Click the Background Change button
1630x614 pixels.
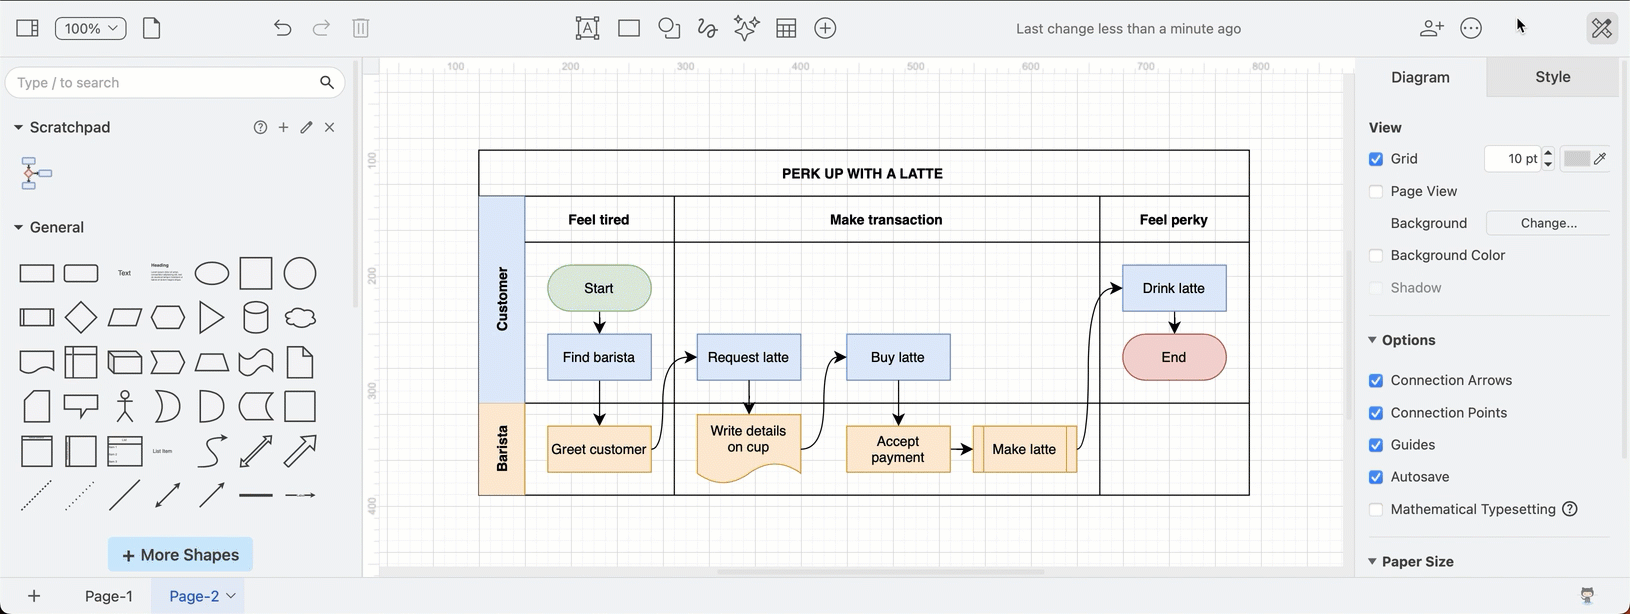point(1548,223)
